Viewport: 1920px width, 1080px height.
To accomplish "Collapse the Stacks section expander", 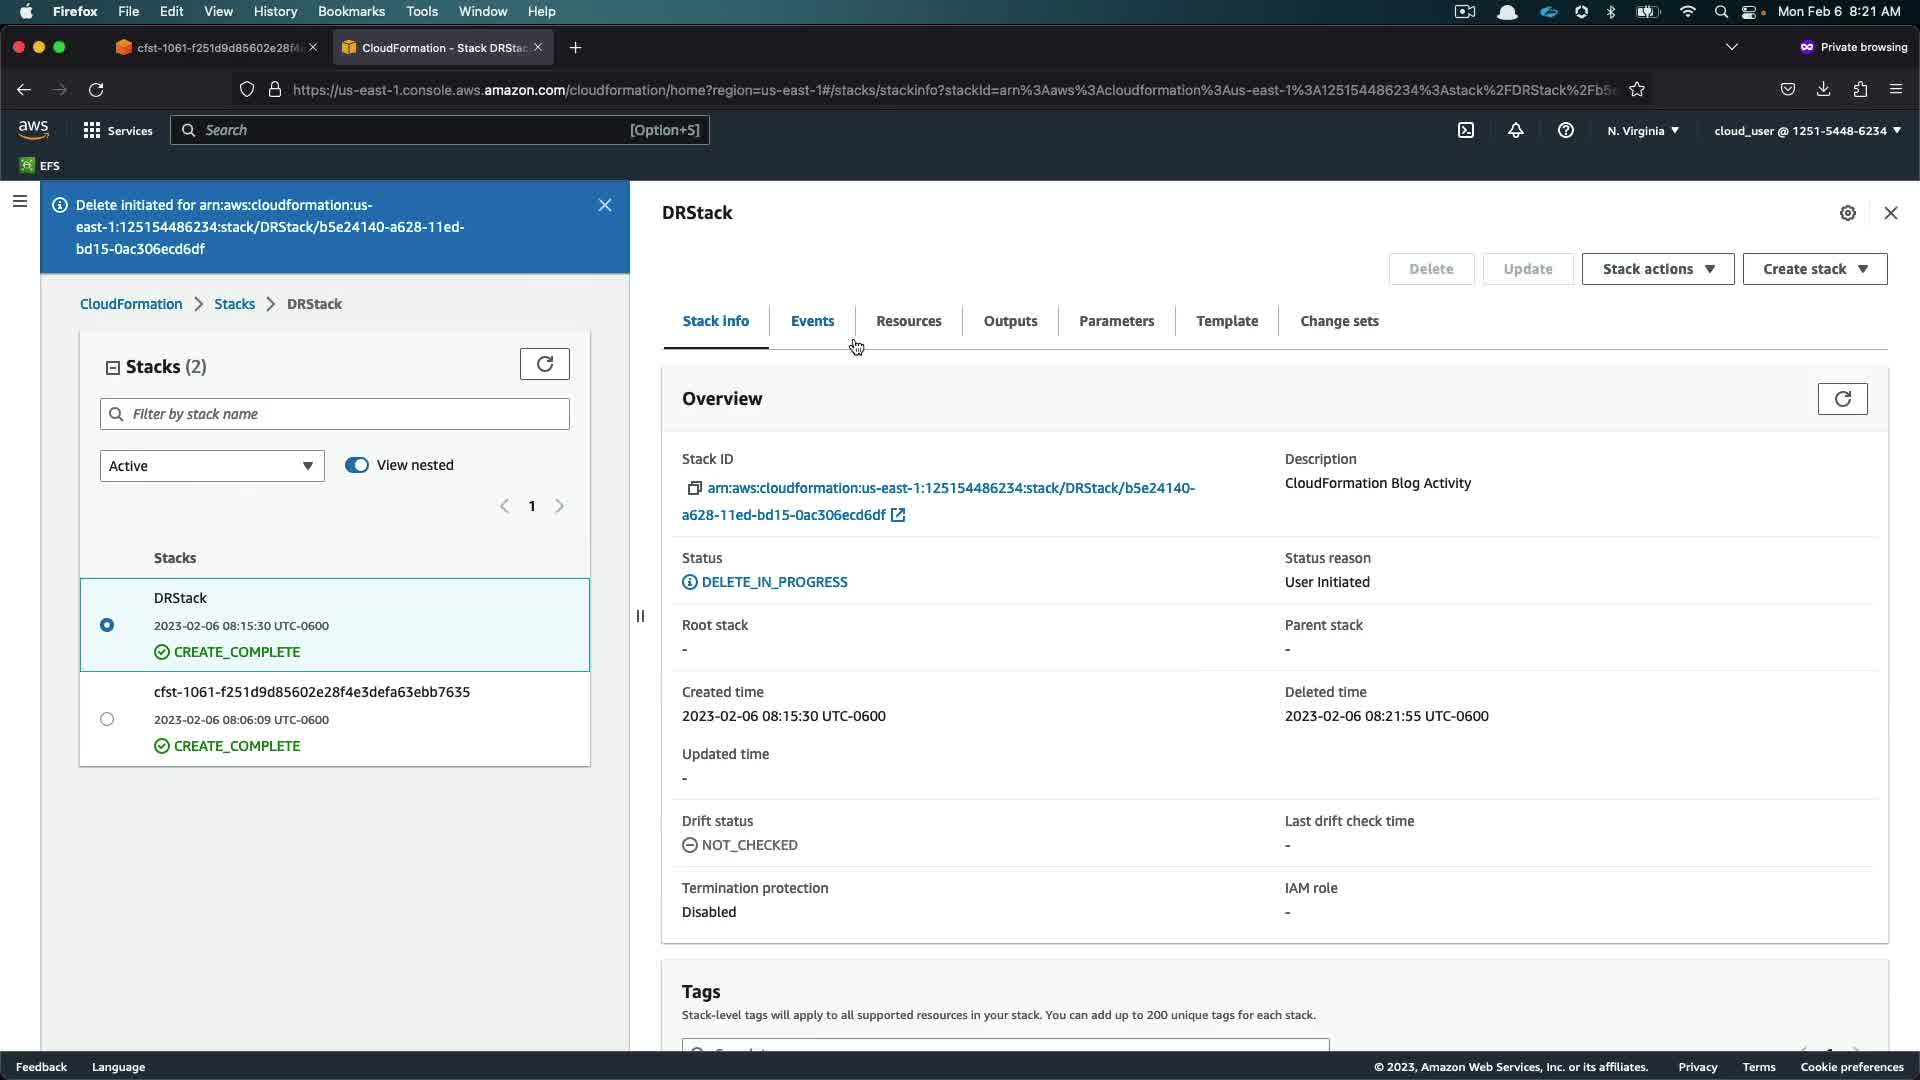I will [x=113, y=368].
